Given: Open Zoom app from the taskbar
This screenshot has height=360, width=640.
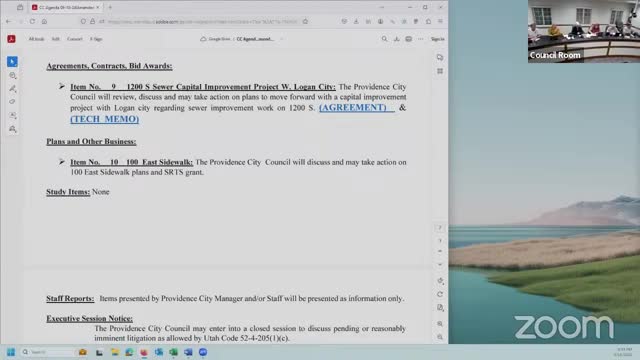Looking at the screenshot, I should tap(203, 352).
